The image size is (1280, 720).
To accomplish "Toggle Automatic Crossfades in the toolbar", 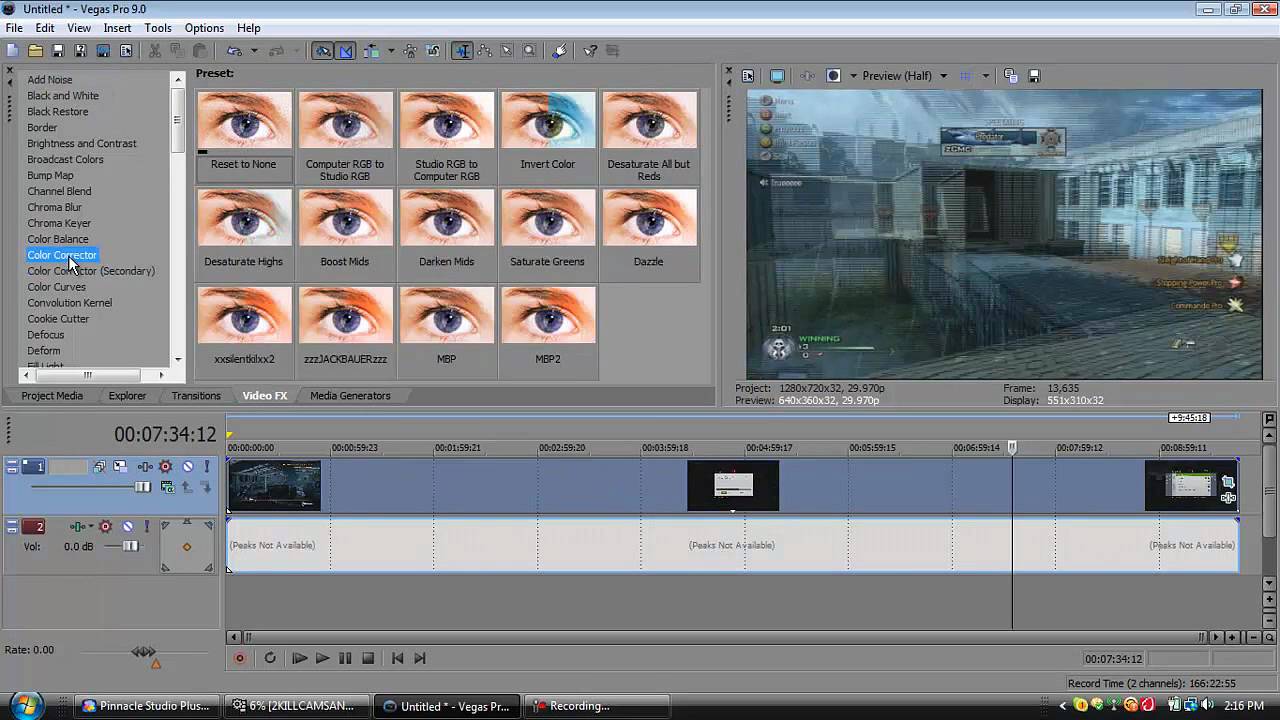I will tap(346, 51).
